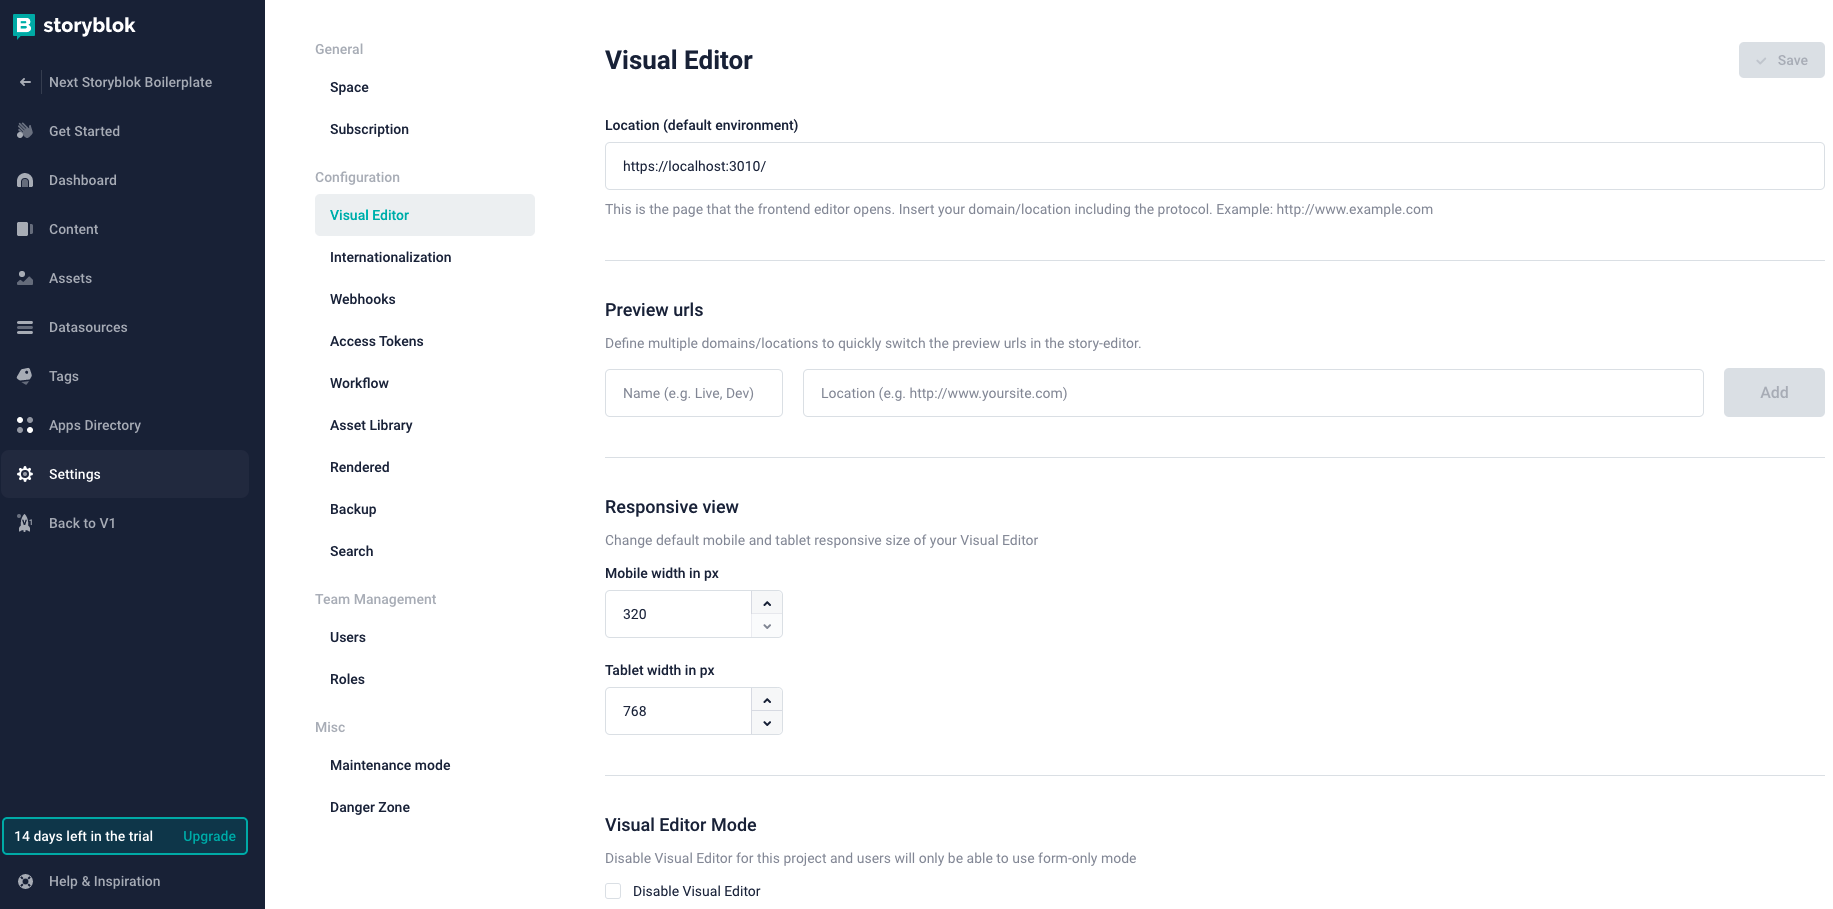Open the Access Tokens settings section

point(377,341)
